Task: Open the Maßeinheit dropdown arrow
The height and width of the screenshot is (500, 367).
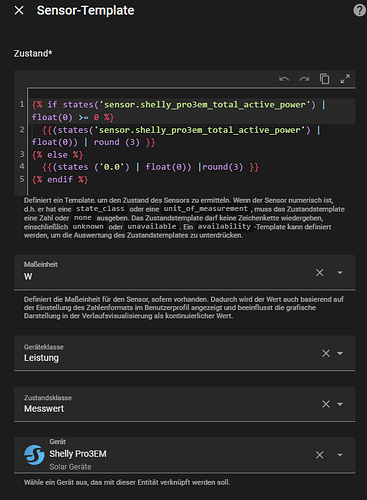Action: click(340, 273)
